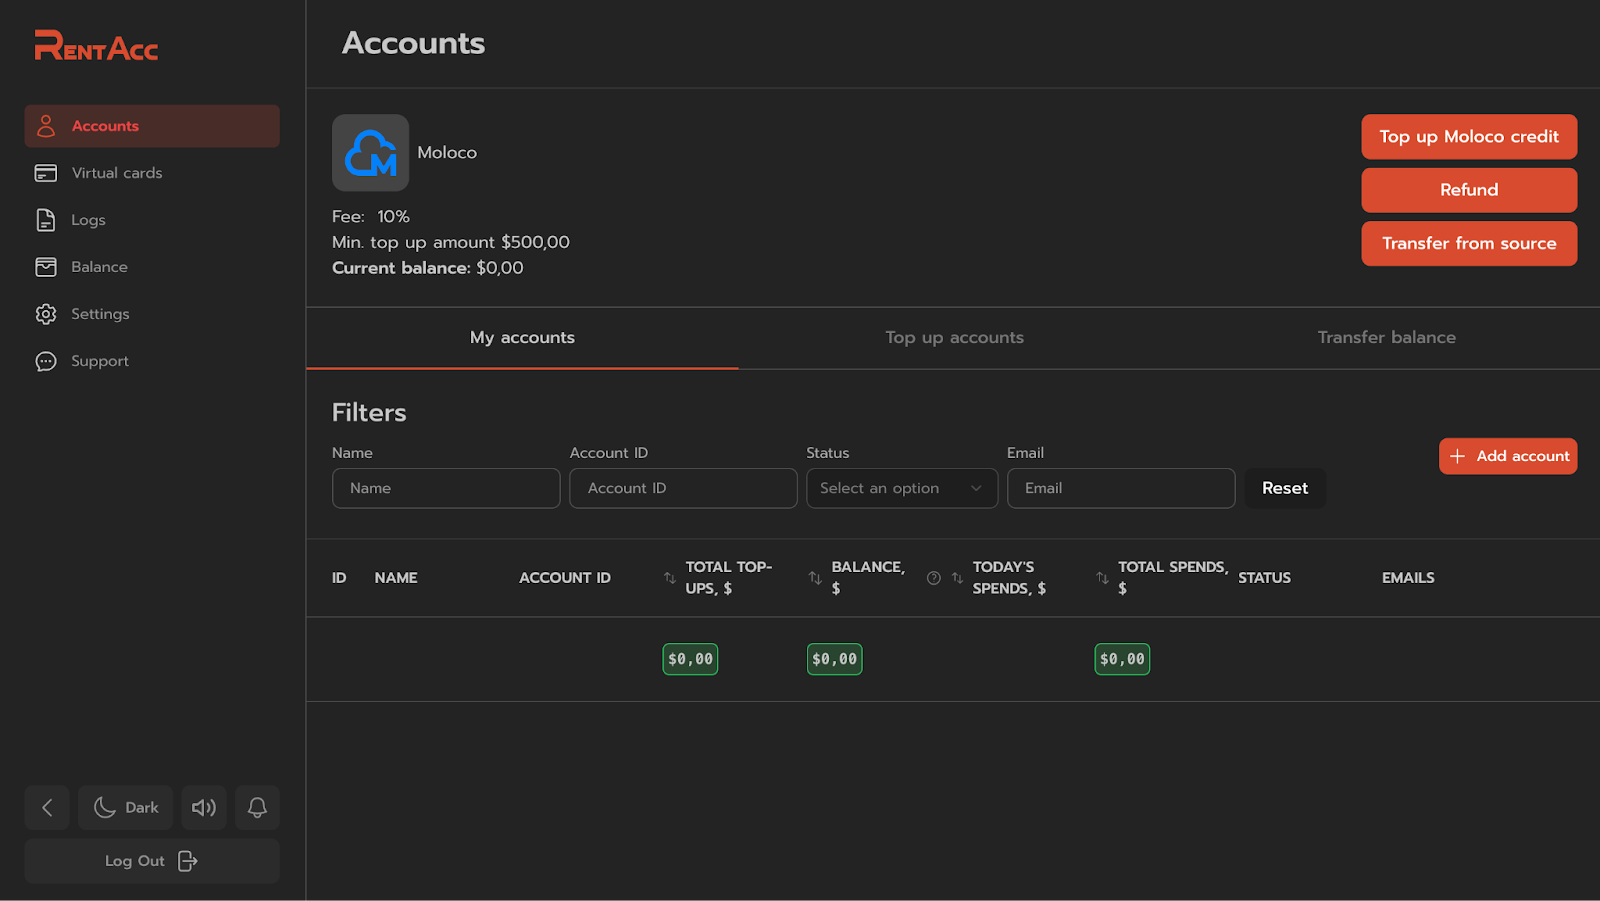Click the Total spends $0,00 value
1600x901 pixels.
click(x=1122, y=659)
